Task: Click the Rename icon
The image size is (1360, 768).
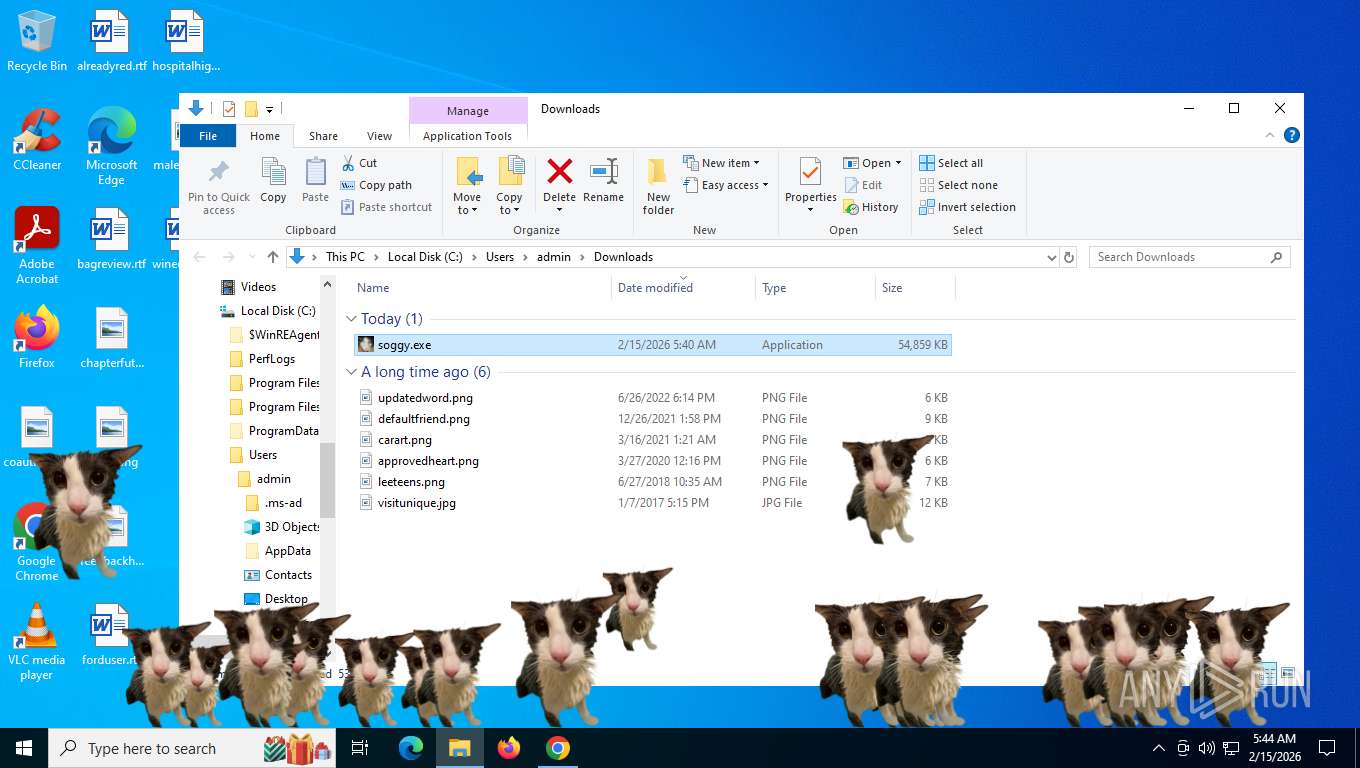Action: tap(603, 171)
